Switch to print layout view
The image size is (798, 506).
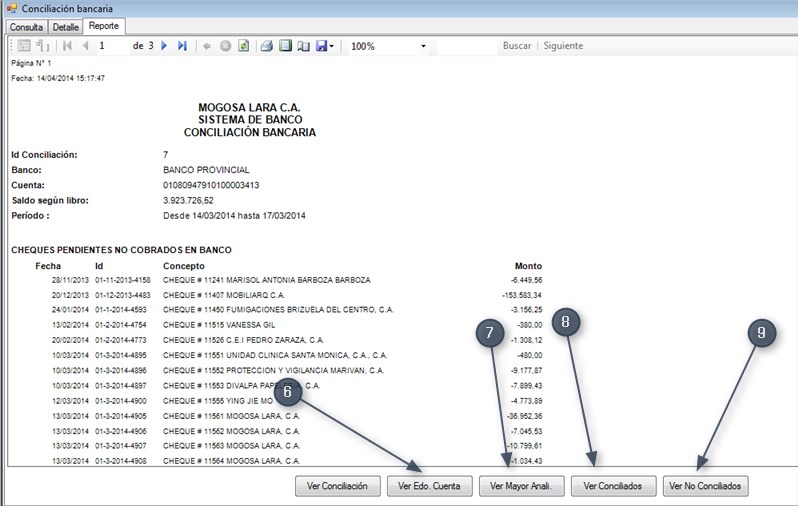(286, 46)
